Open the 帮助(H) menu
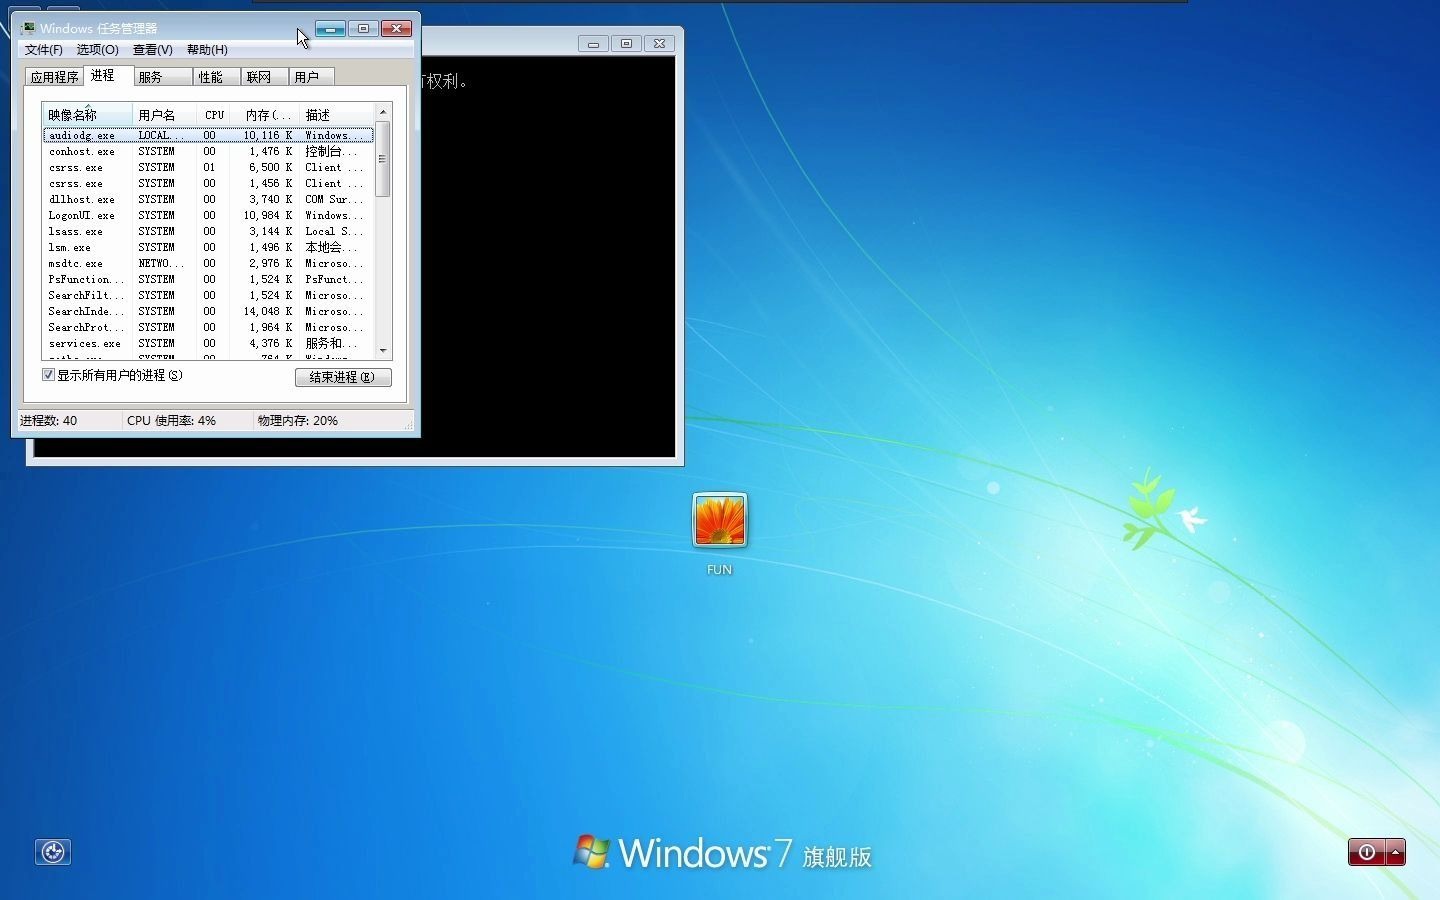Screen dimensions: 1440x900 pos(207,50)
